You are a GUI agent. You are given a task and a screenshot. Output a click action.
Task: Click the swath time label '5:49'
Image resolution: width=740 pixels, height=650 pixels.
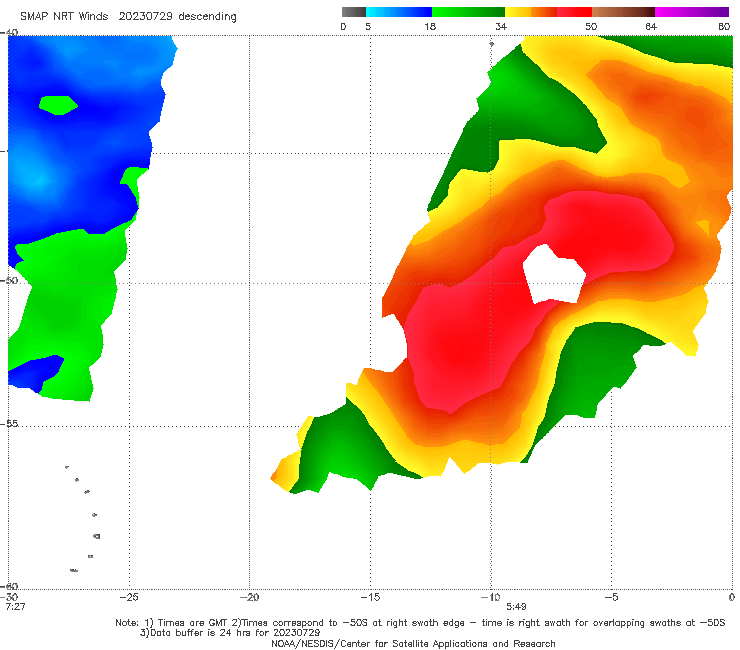[516, 606]
